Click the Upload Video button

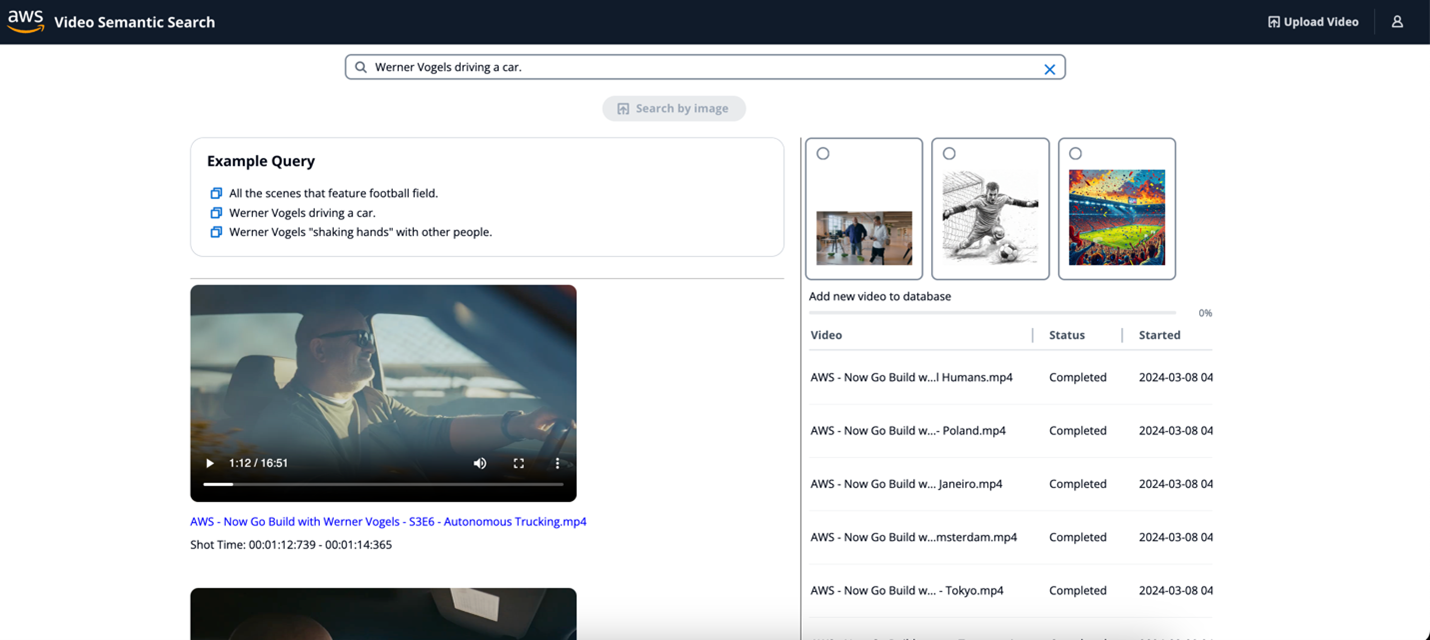(1313, 21)
